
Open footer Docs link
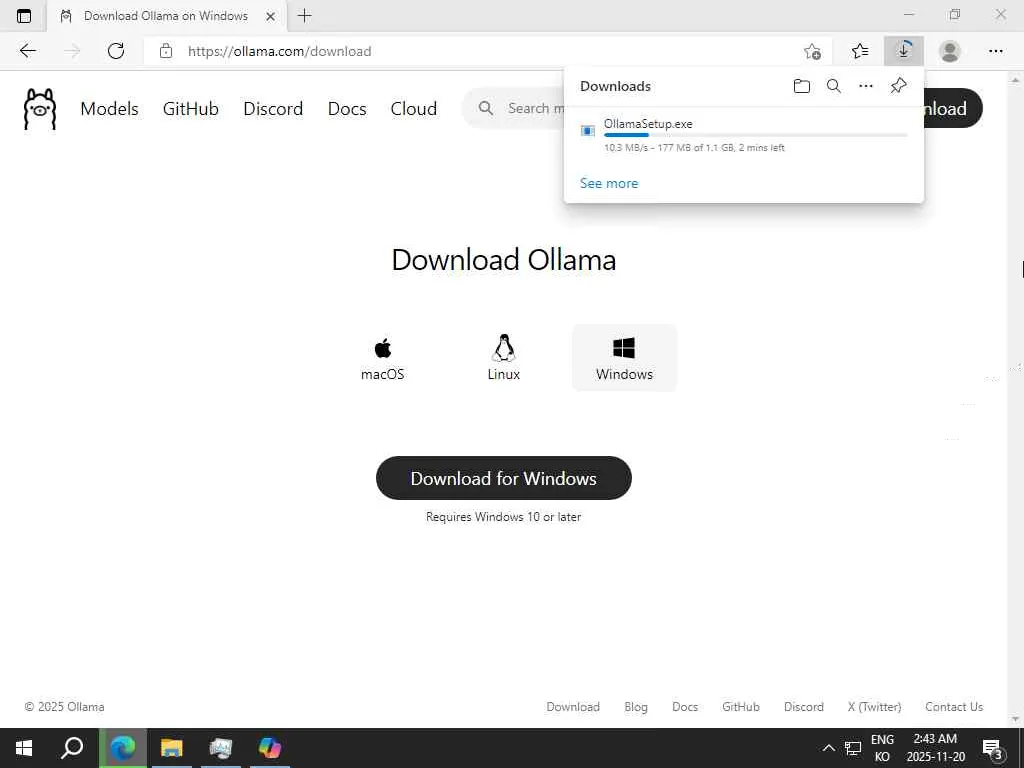tap(685, 707)
